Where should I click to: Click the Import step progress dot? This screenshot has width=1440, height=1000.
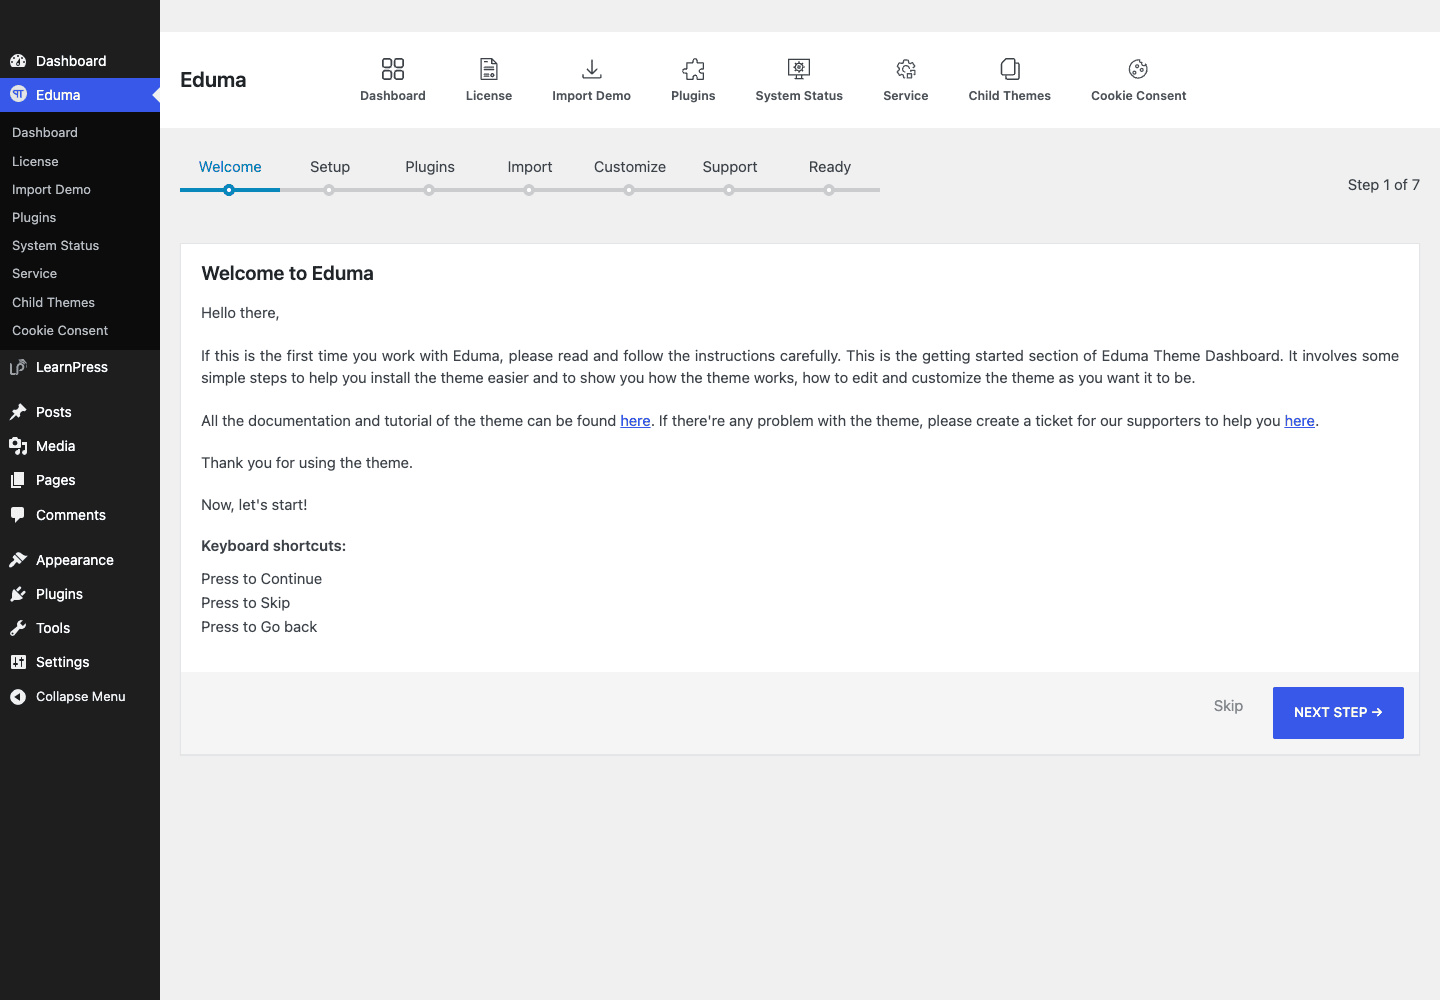pos(529,190)
